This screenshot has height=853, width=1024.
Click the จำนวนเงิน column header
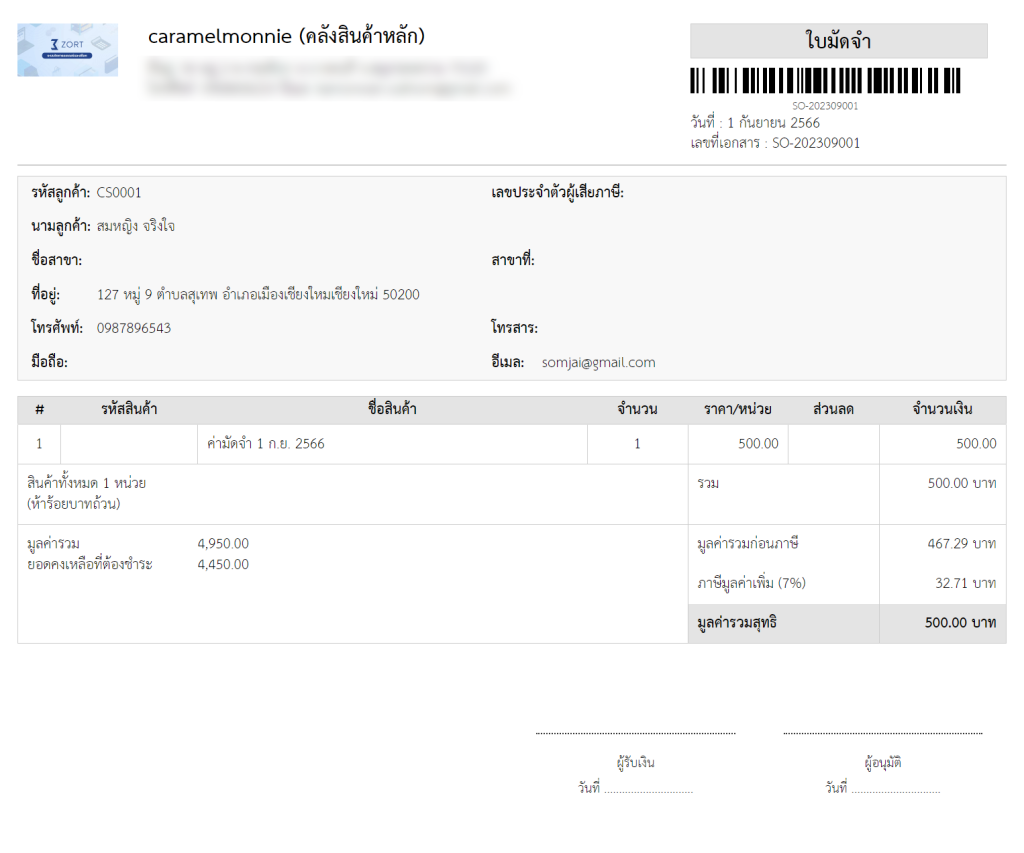(x=942, y=409)
